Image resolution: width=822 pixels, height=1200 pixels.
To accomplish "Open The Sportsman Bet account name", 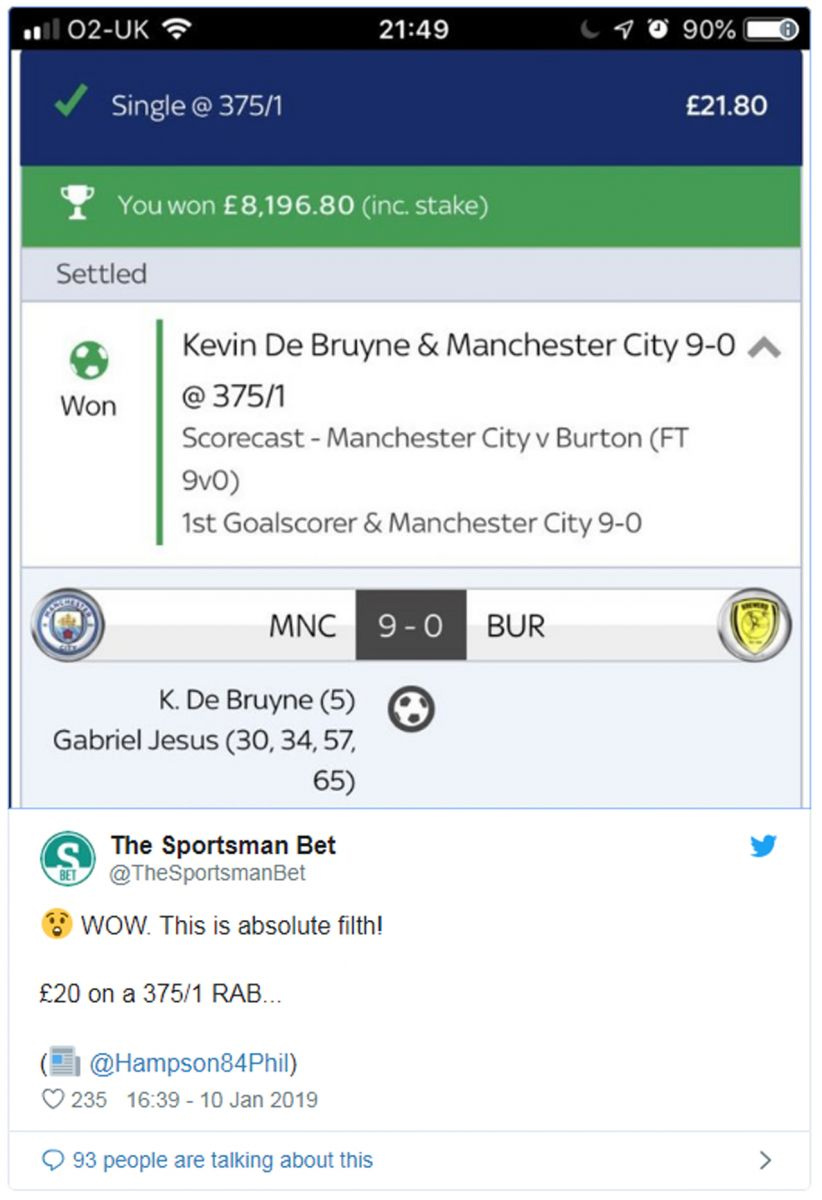I will coord(223,845).
